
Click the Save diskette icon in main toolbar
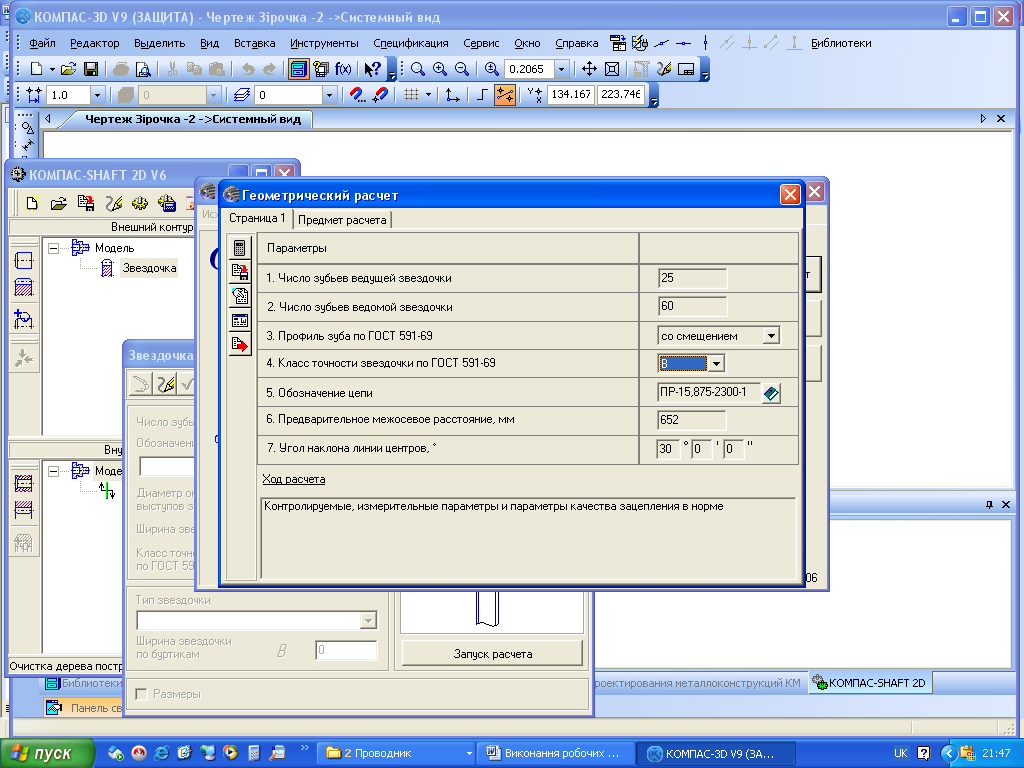tap(91, 69)
